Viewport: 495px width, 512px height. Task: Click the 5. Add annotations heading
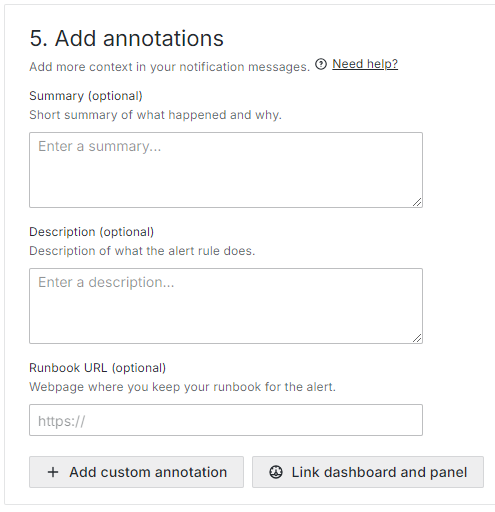(x=127, y=38)
